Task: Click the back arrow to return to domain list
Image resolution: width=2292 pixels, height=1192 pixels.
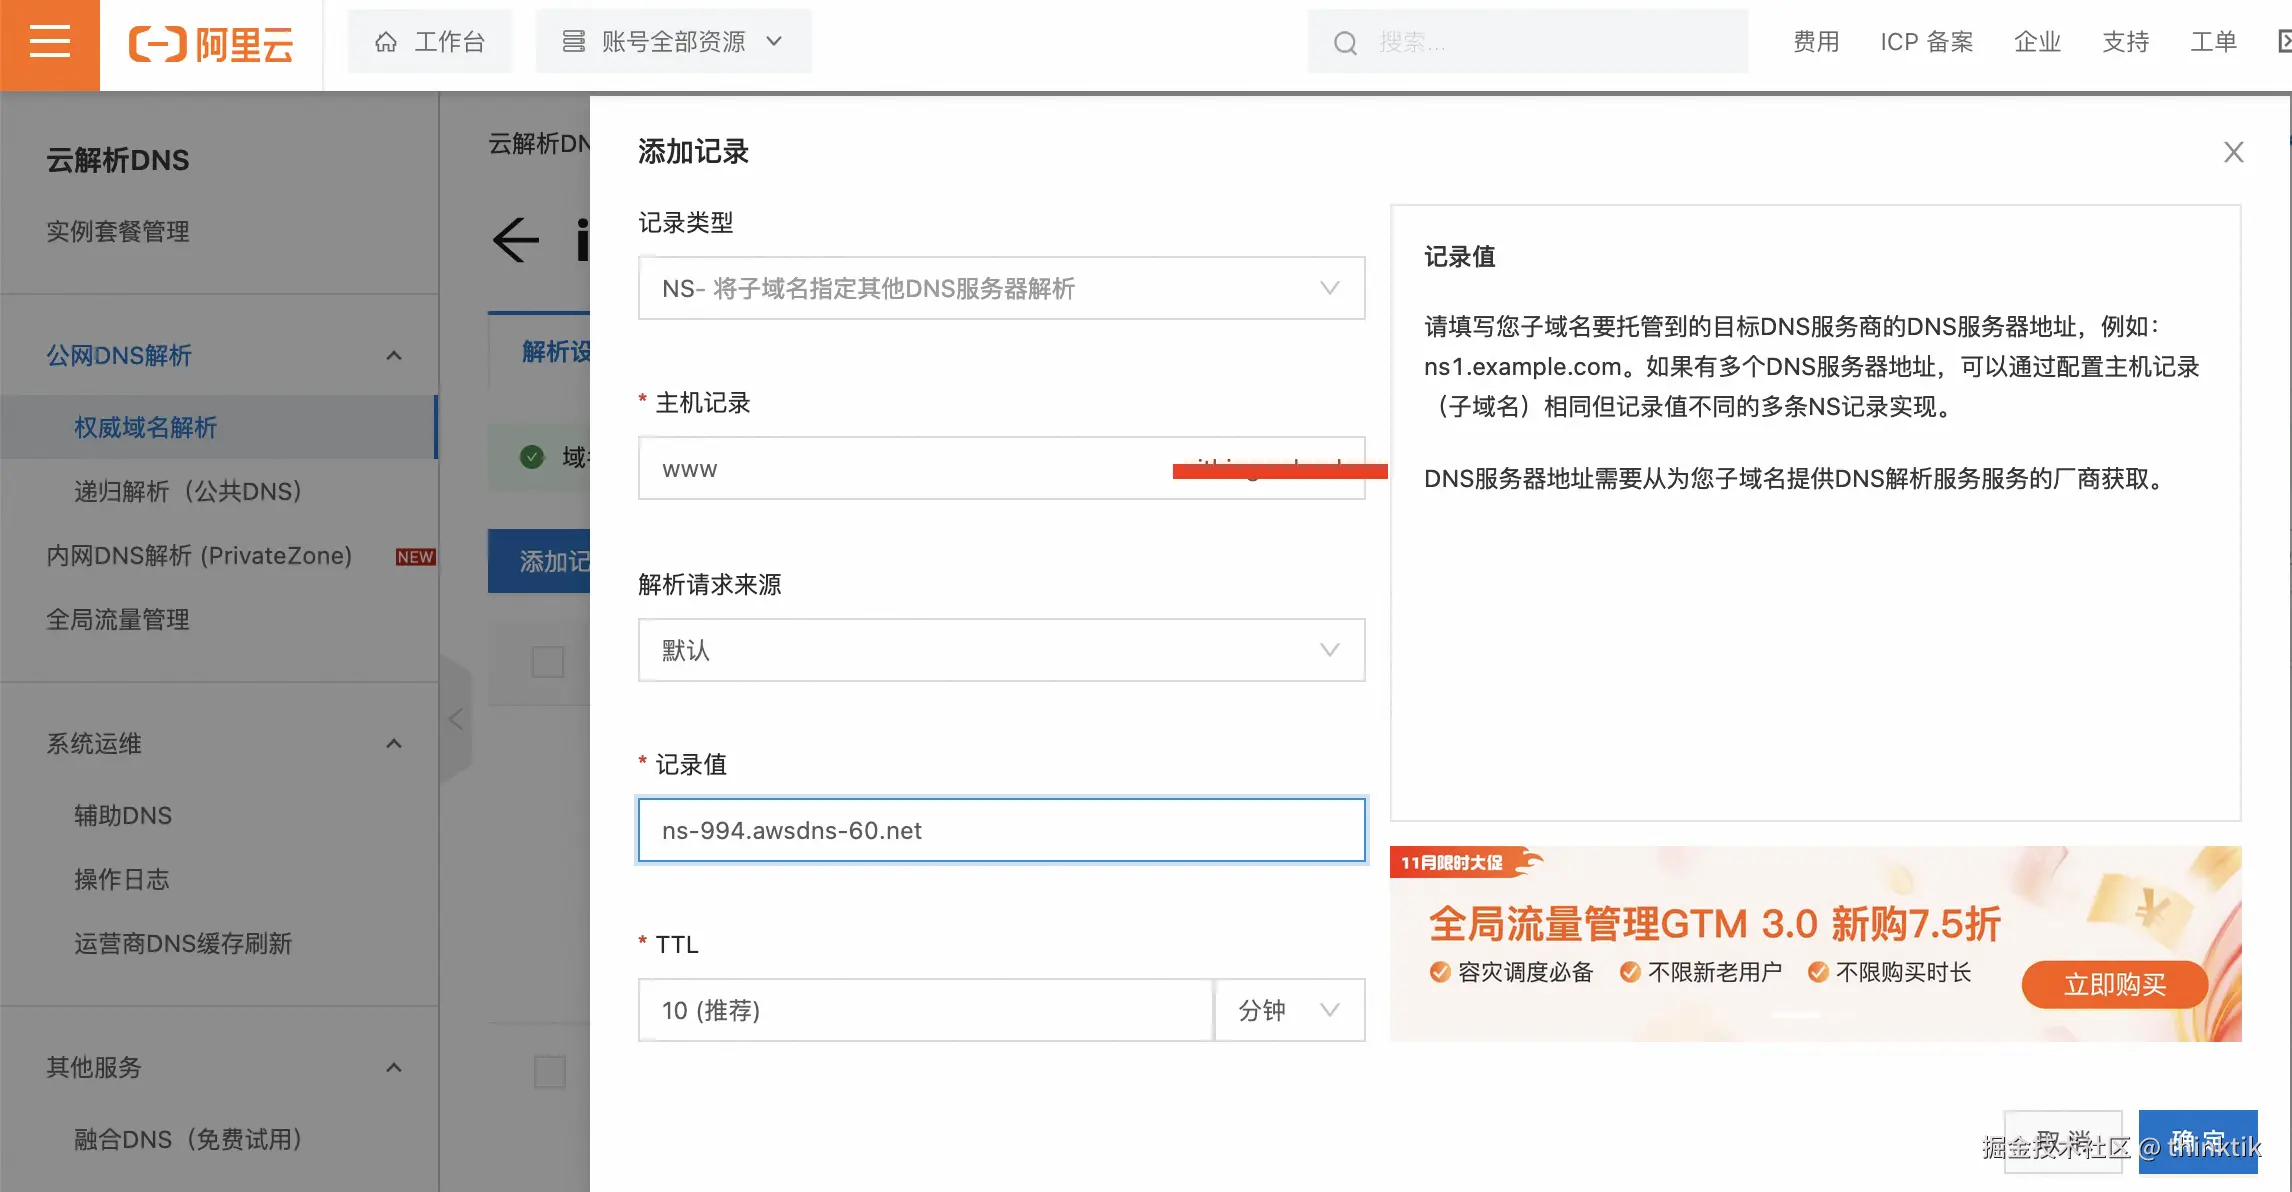Action: coord(513,240)
